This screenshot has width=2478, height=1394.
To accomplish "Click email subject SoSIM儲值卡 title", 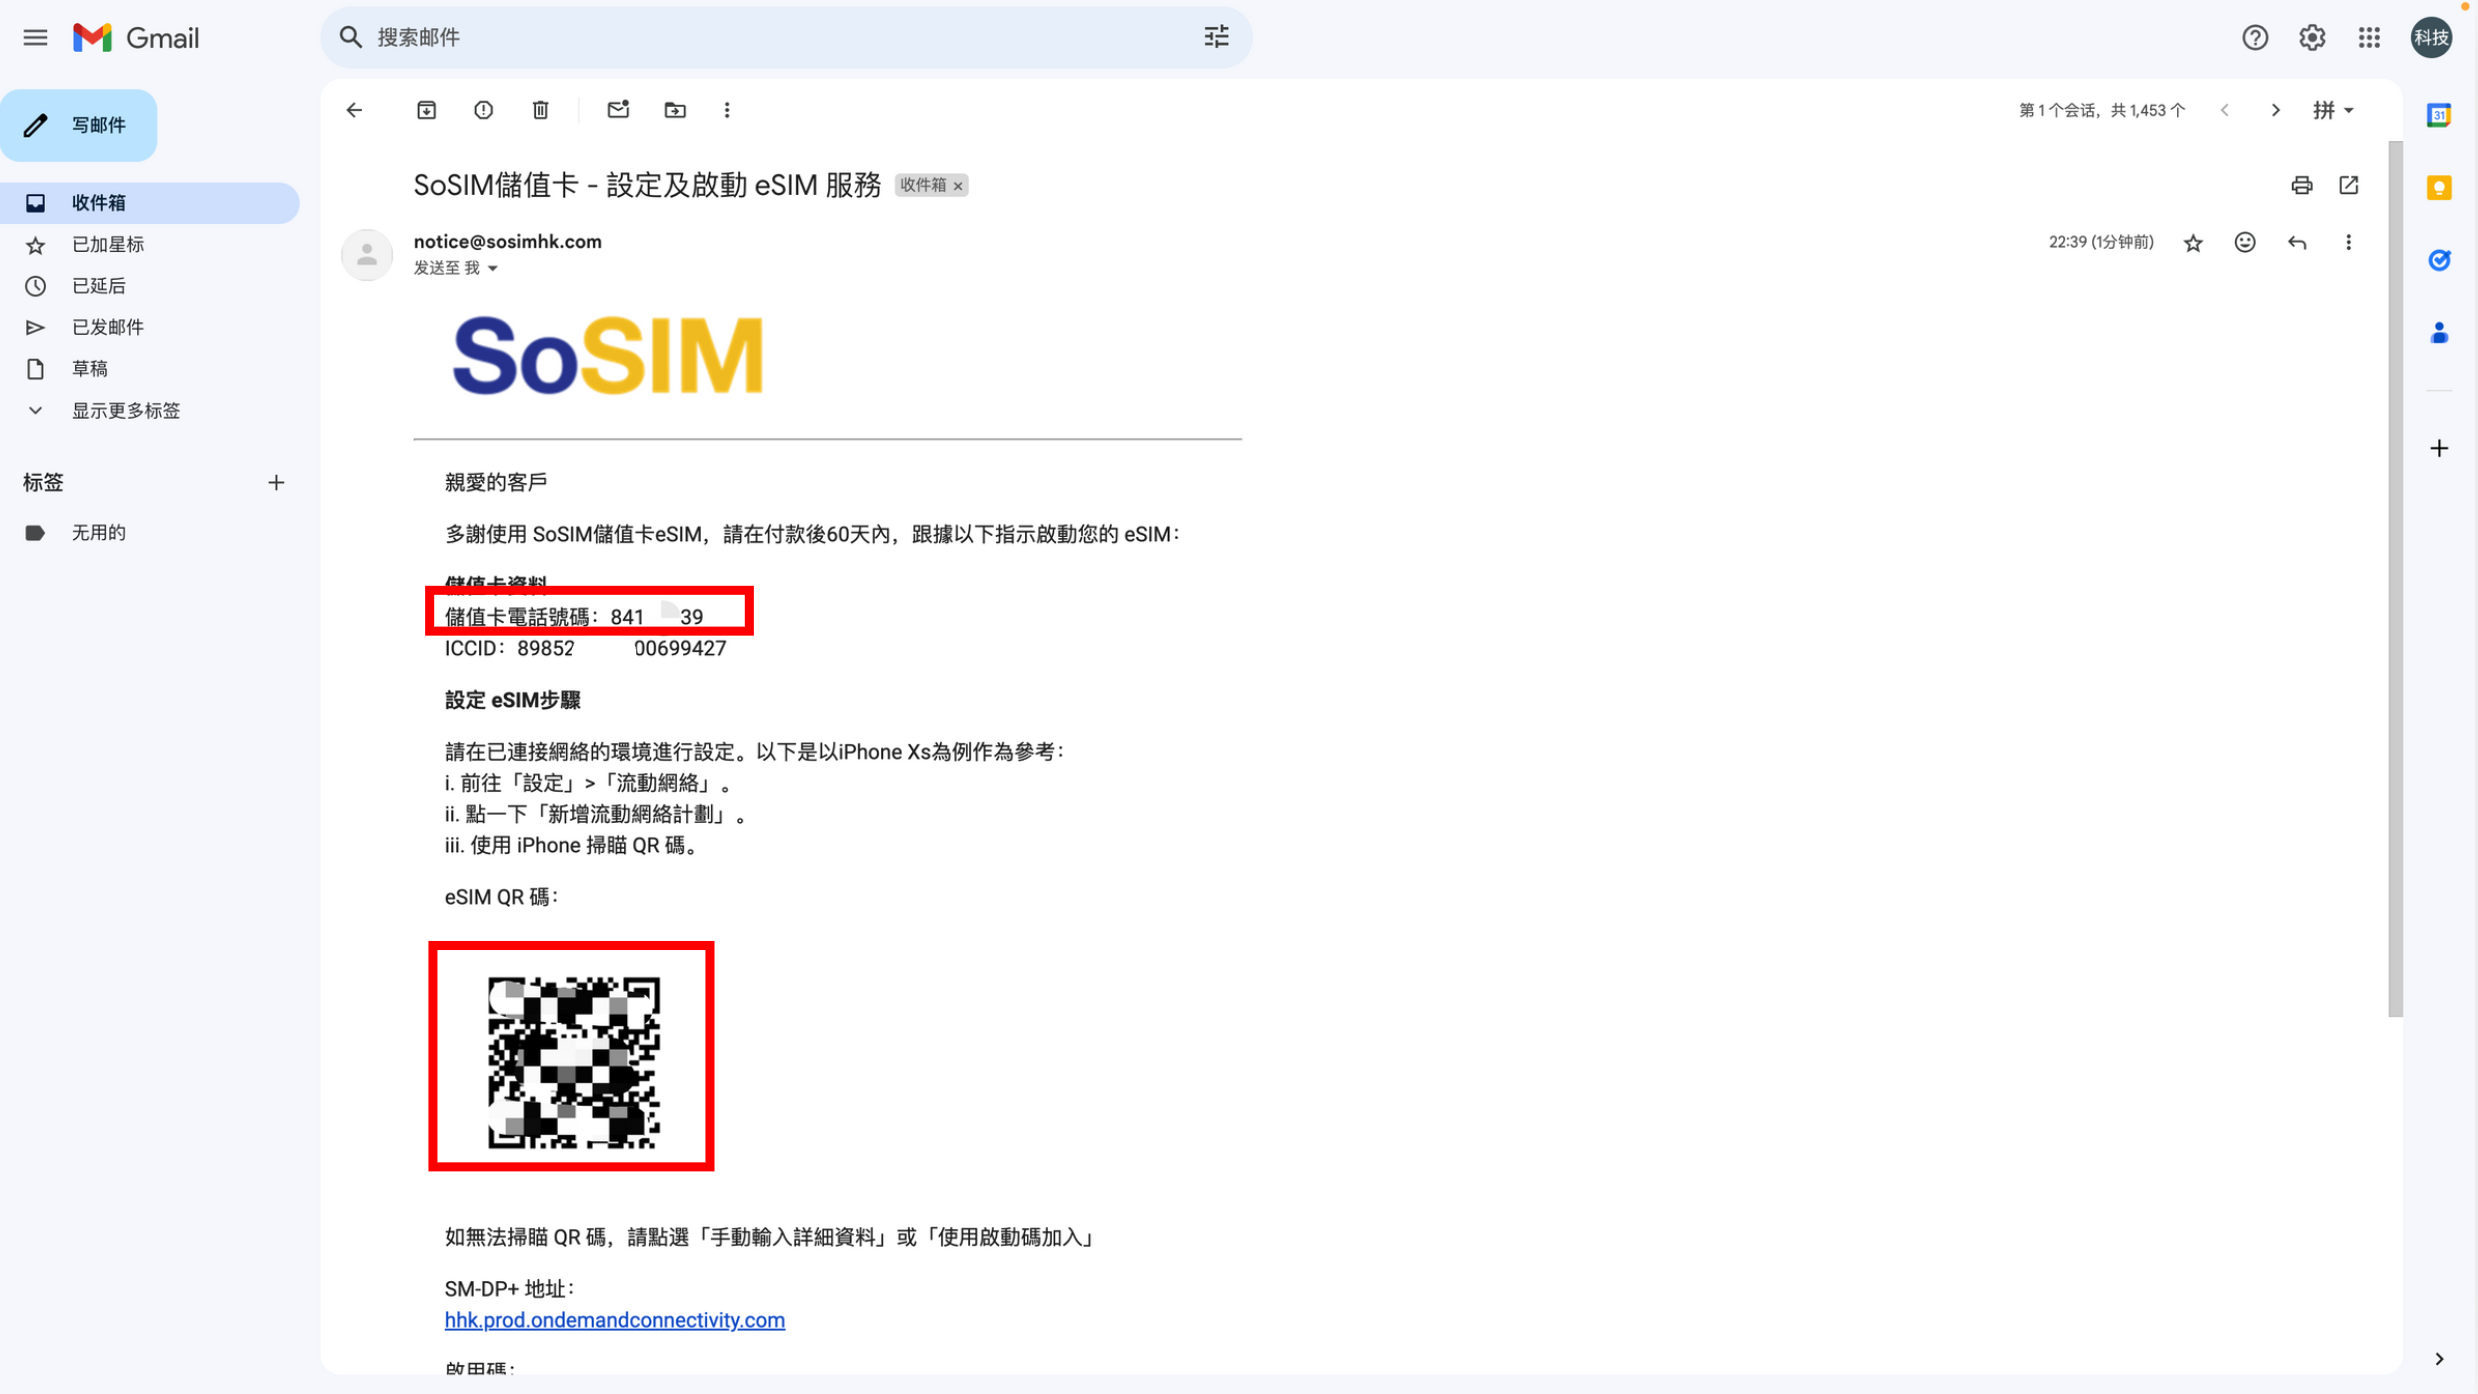I will pyautogui.click(x=647, y=185).
